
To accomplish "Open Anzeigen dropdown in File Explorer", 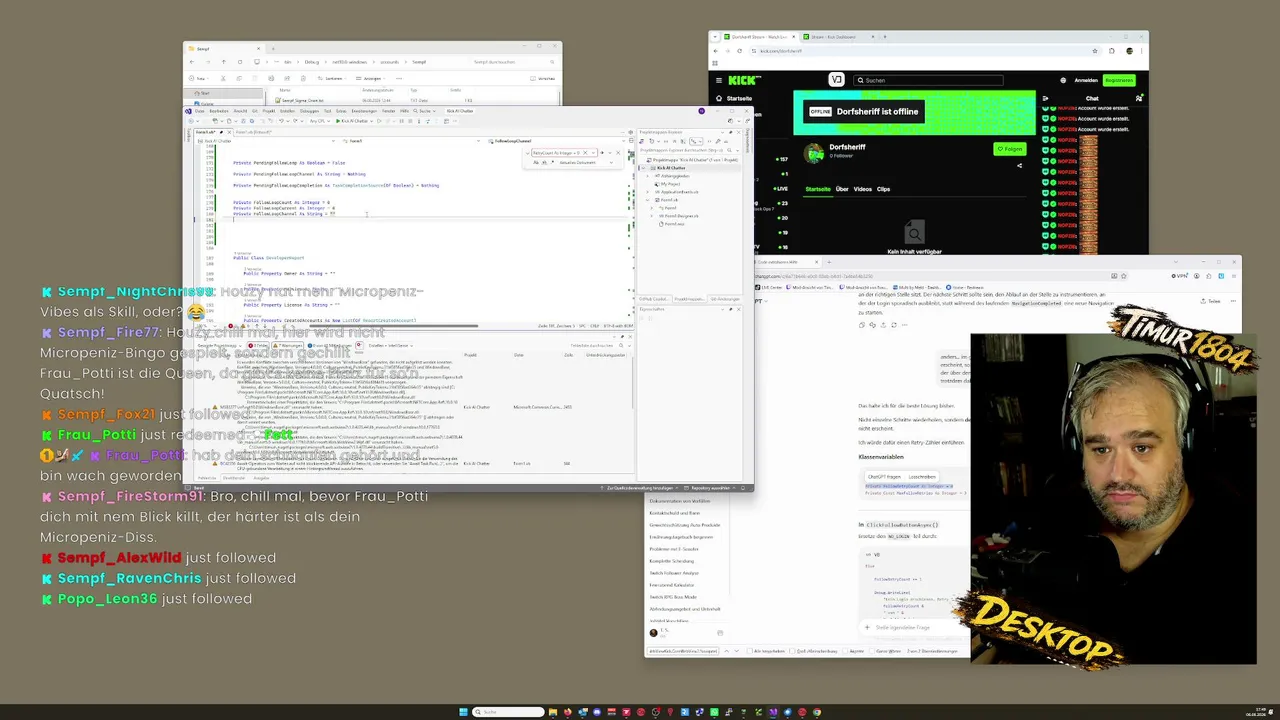I will (371, 78).
